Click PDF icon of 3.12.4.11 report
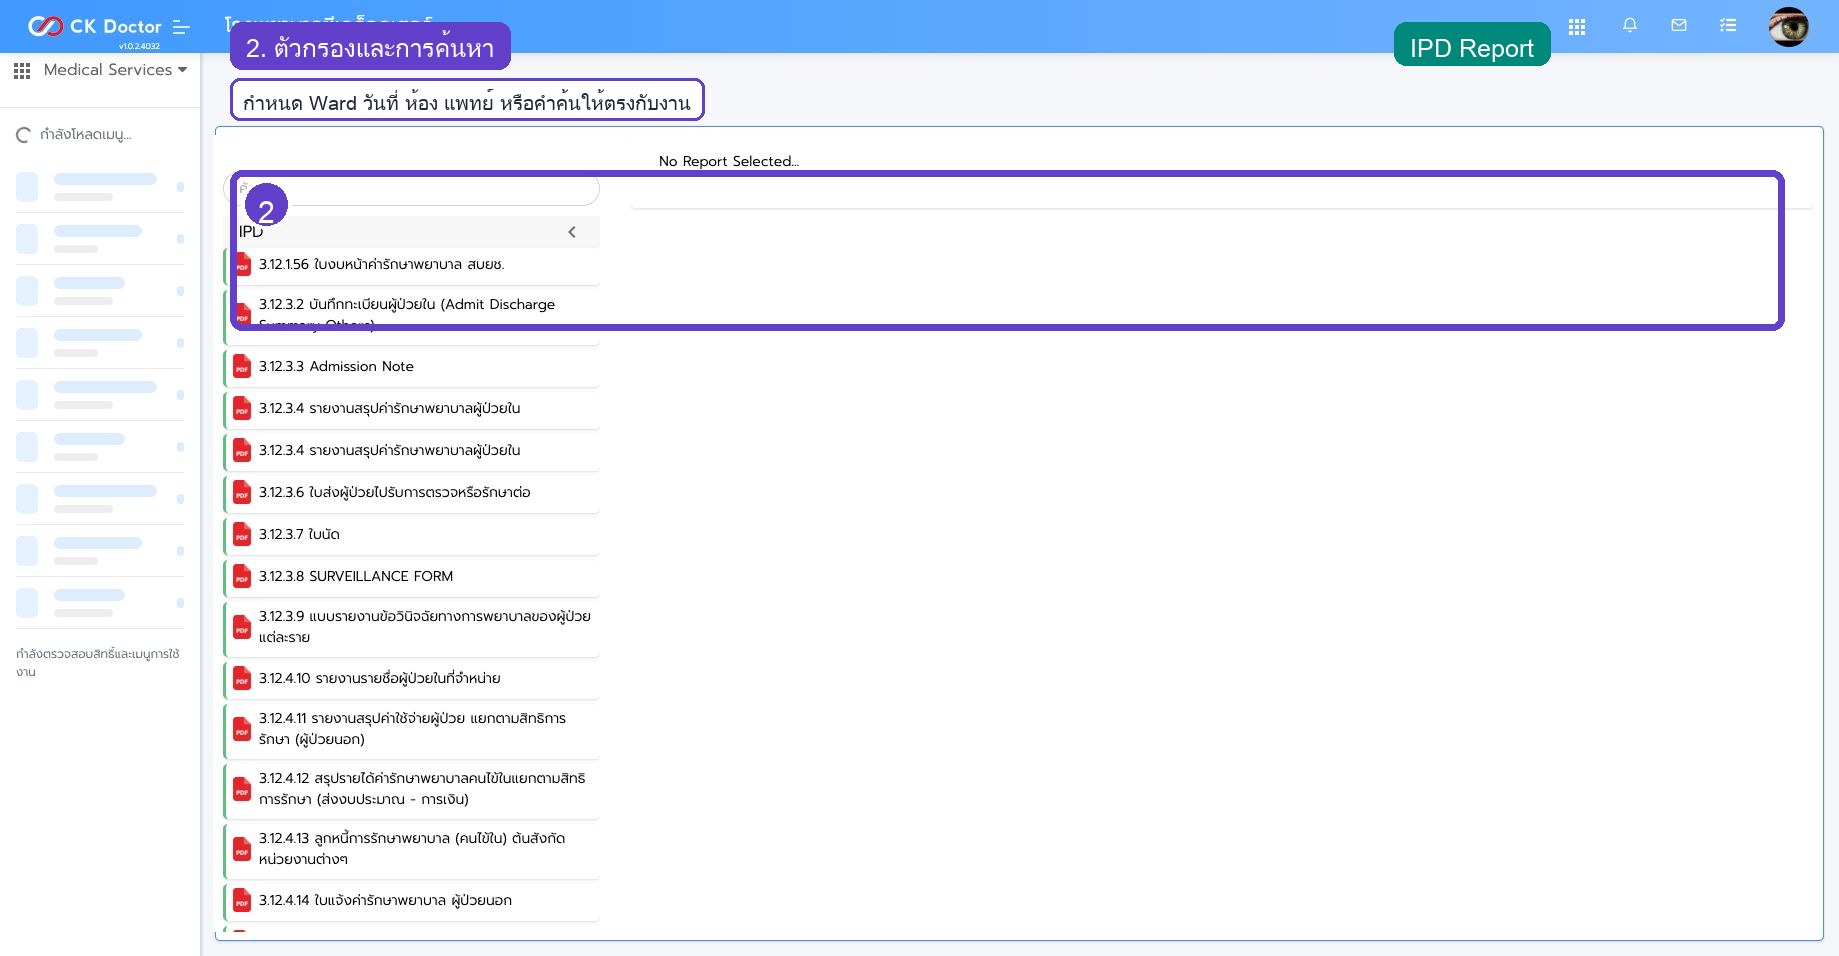 tap(242, 730)
